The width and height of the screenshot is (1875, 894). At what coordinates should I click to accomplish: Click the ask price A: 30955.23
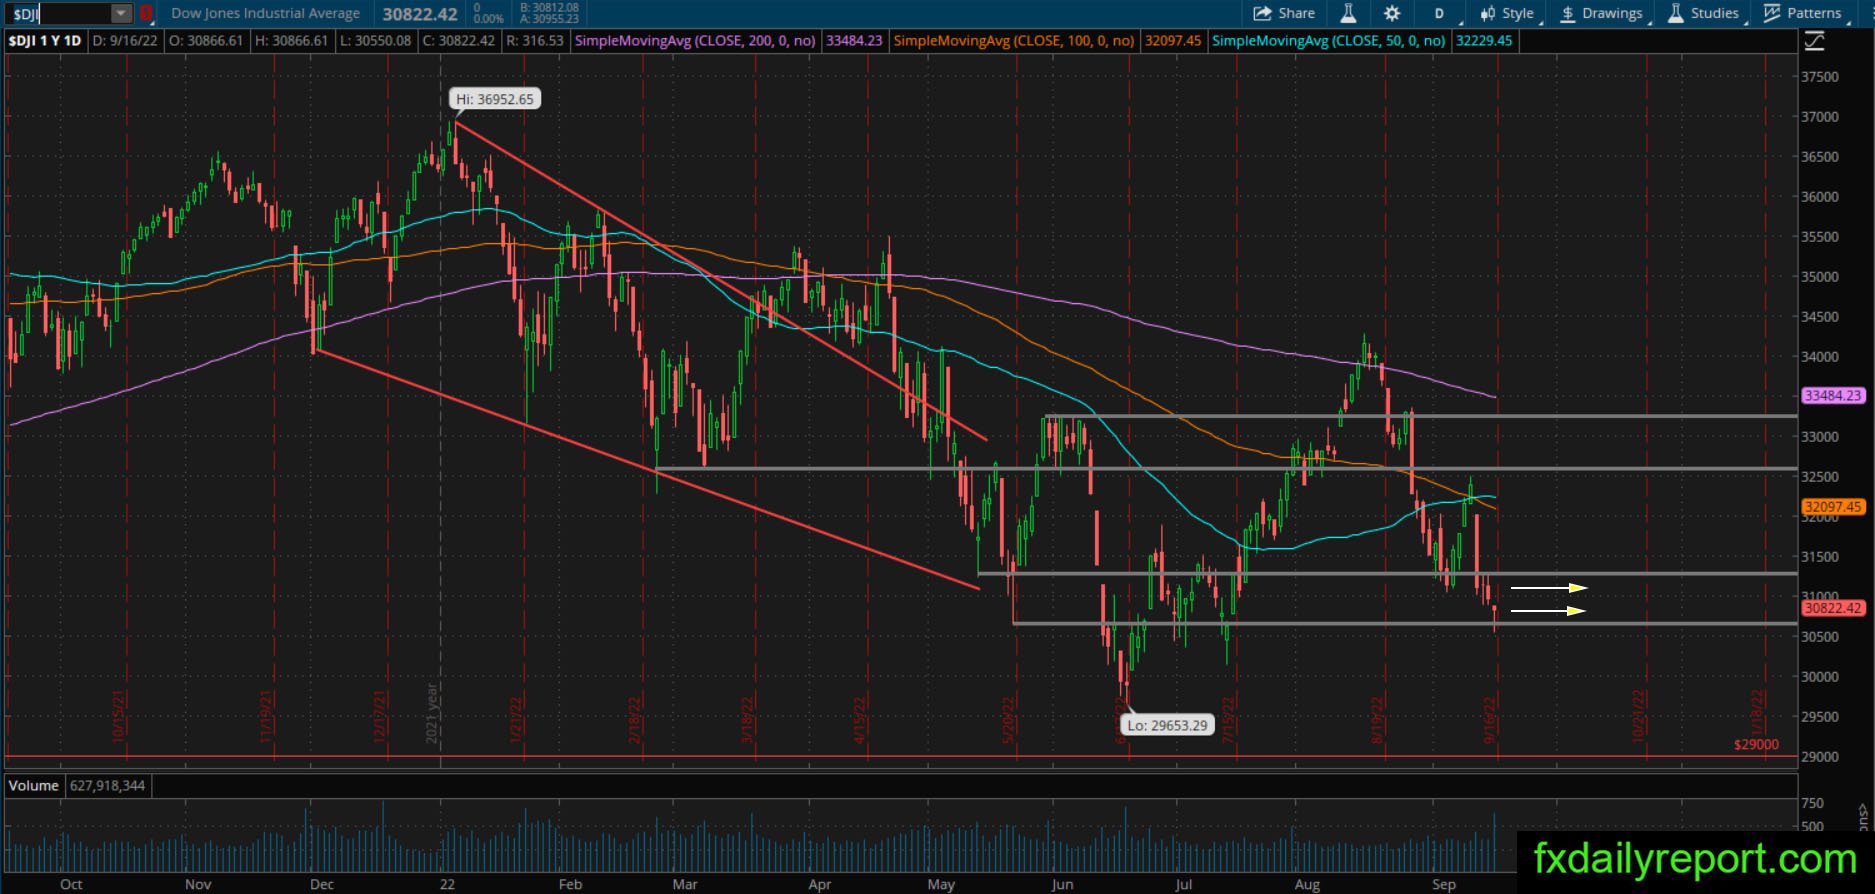(x=550, y=19)
